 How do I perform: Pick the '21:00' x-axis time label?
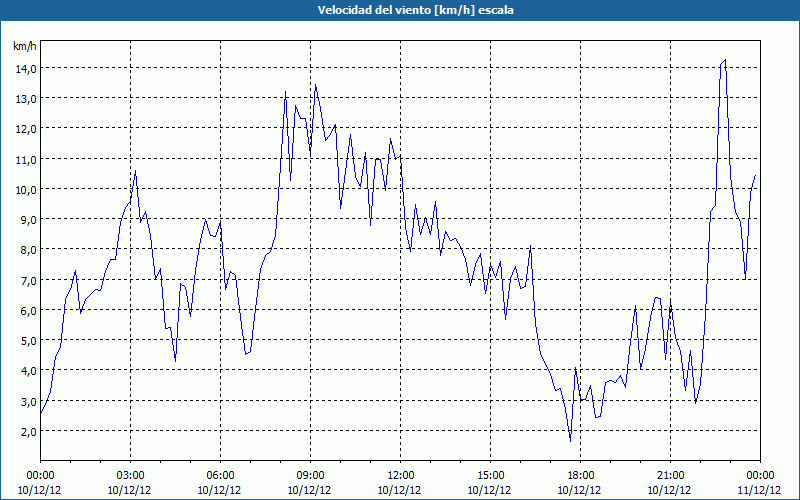pyautogui.click(x=670, y=476)
